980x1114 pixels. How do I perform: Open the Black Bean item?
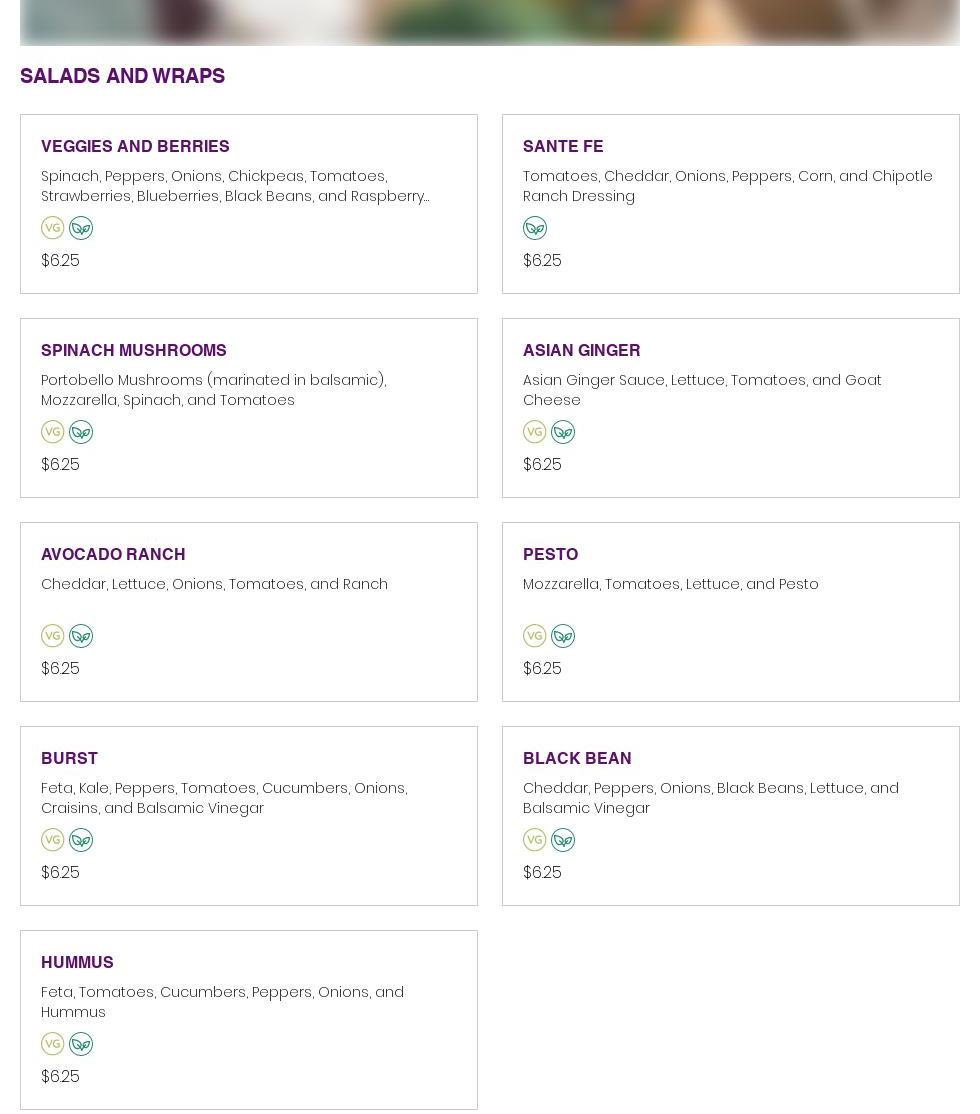(577, 758)
